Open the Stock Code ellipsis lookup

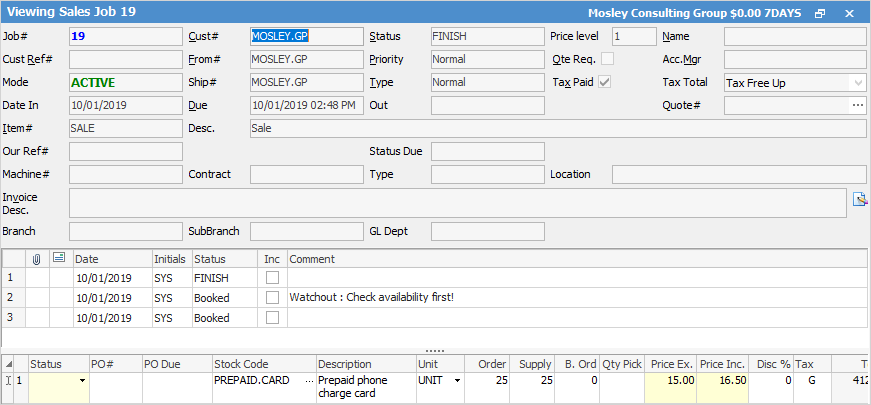(x=308, y=381)
